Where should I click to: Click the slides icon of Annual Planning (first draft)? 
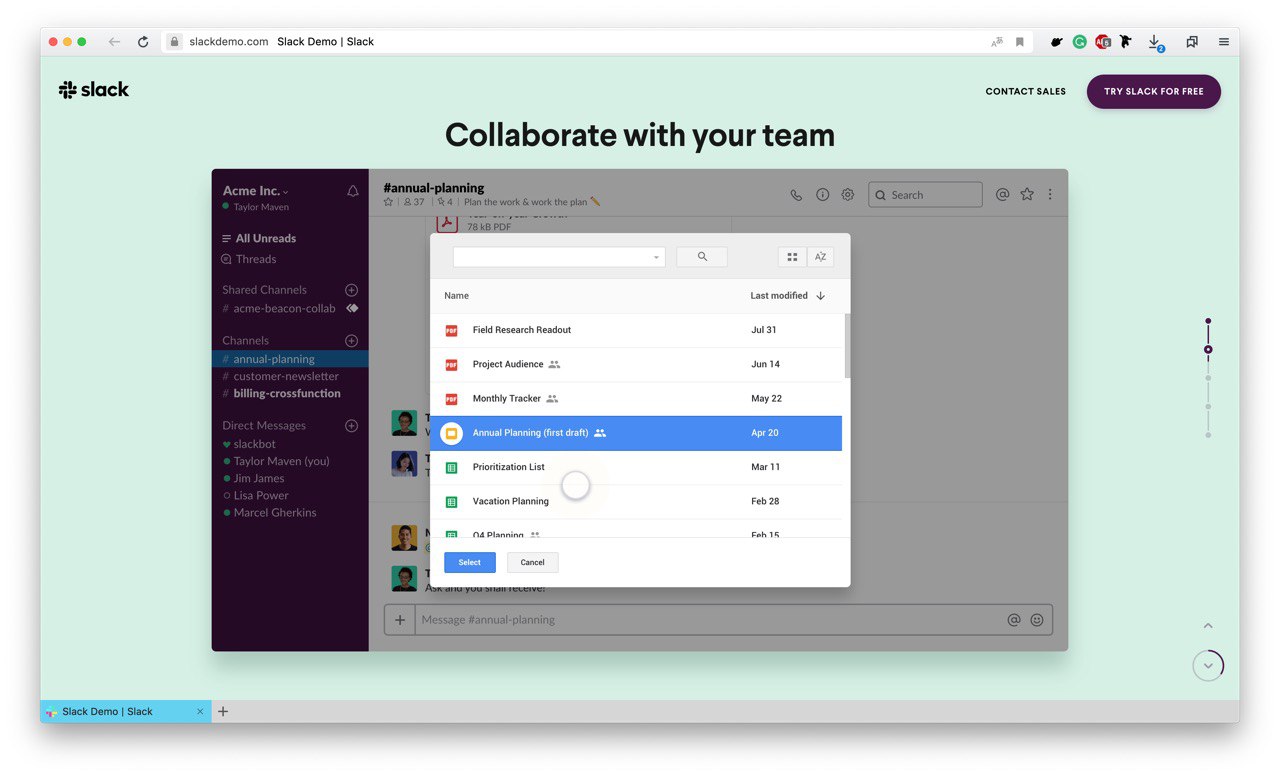[451, 433]
